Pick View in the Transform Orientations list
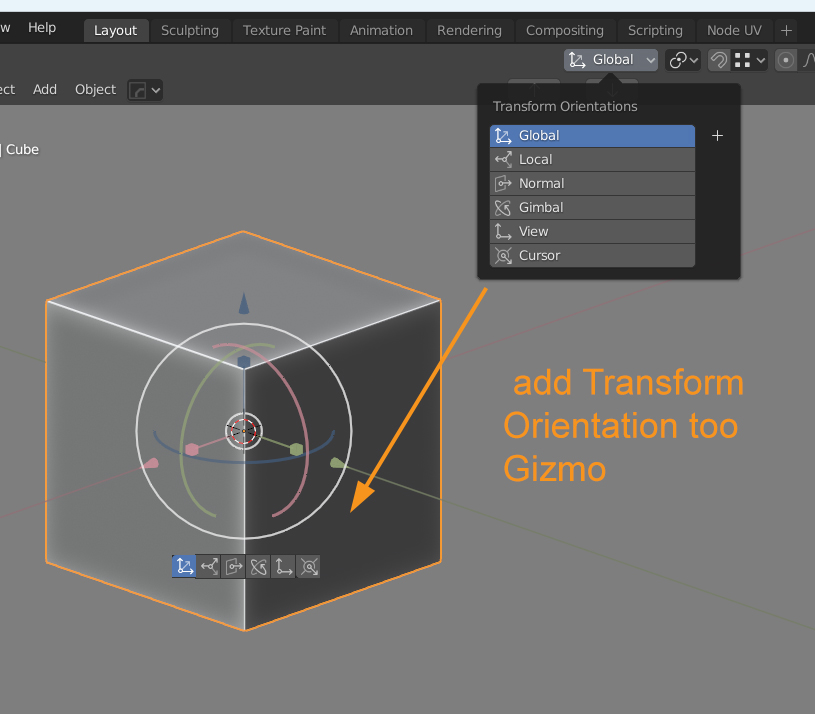 tap(592, 231)
